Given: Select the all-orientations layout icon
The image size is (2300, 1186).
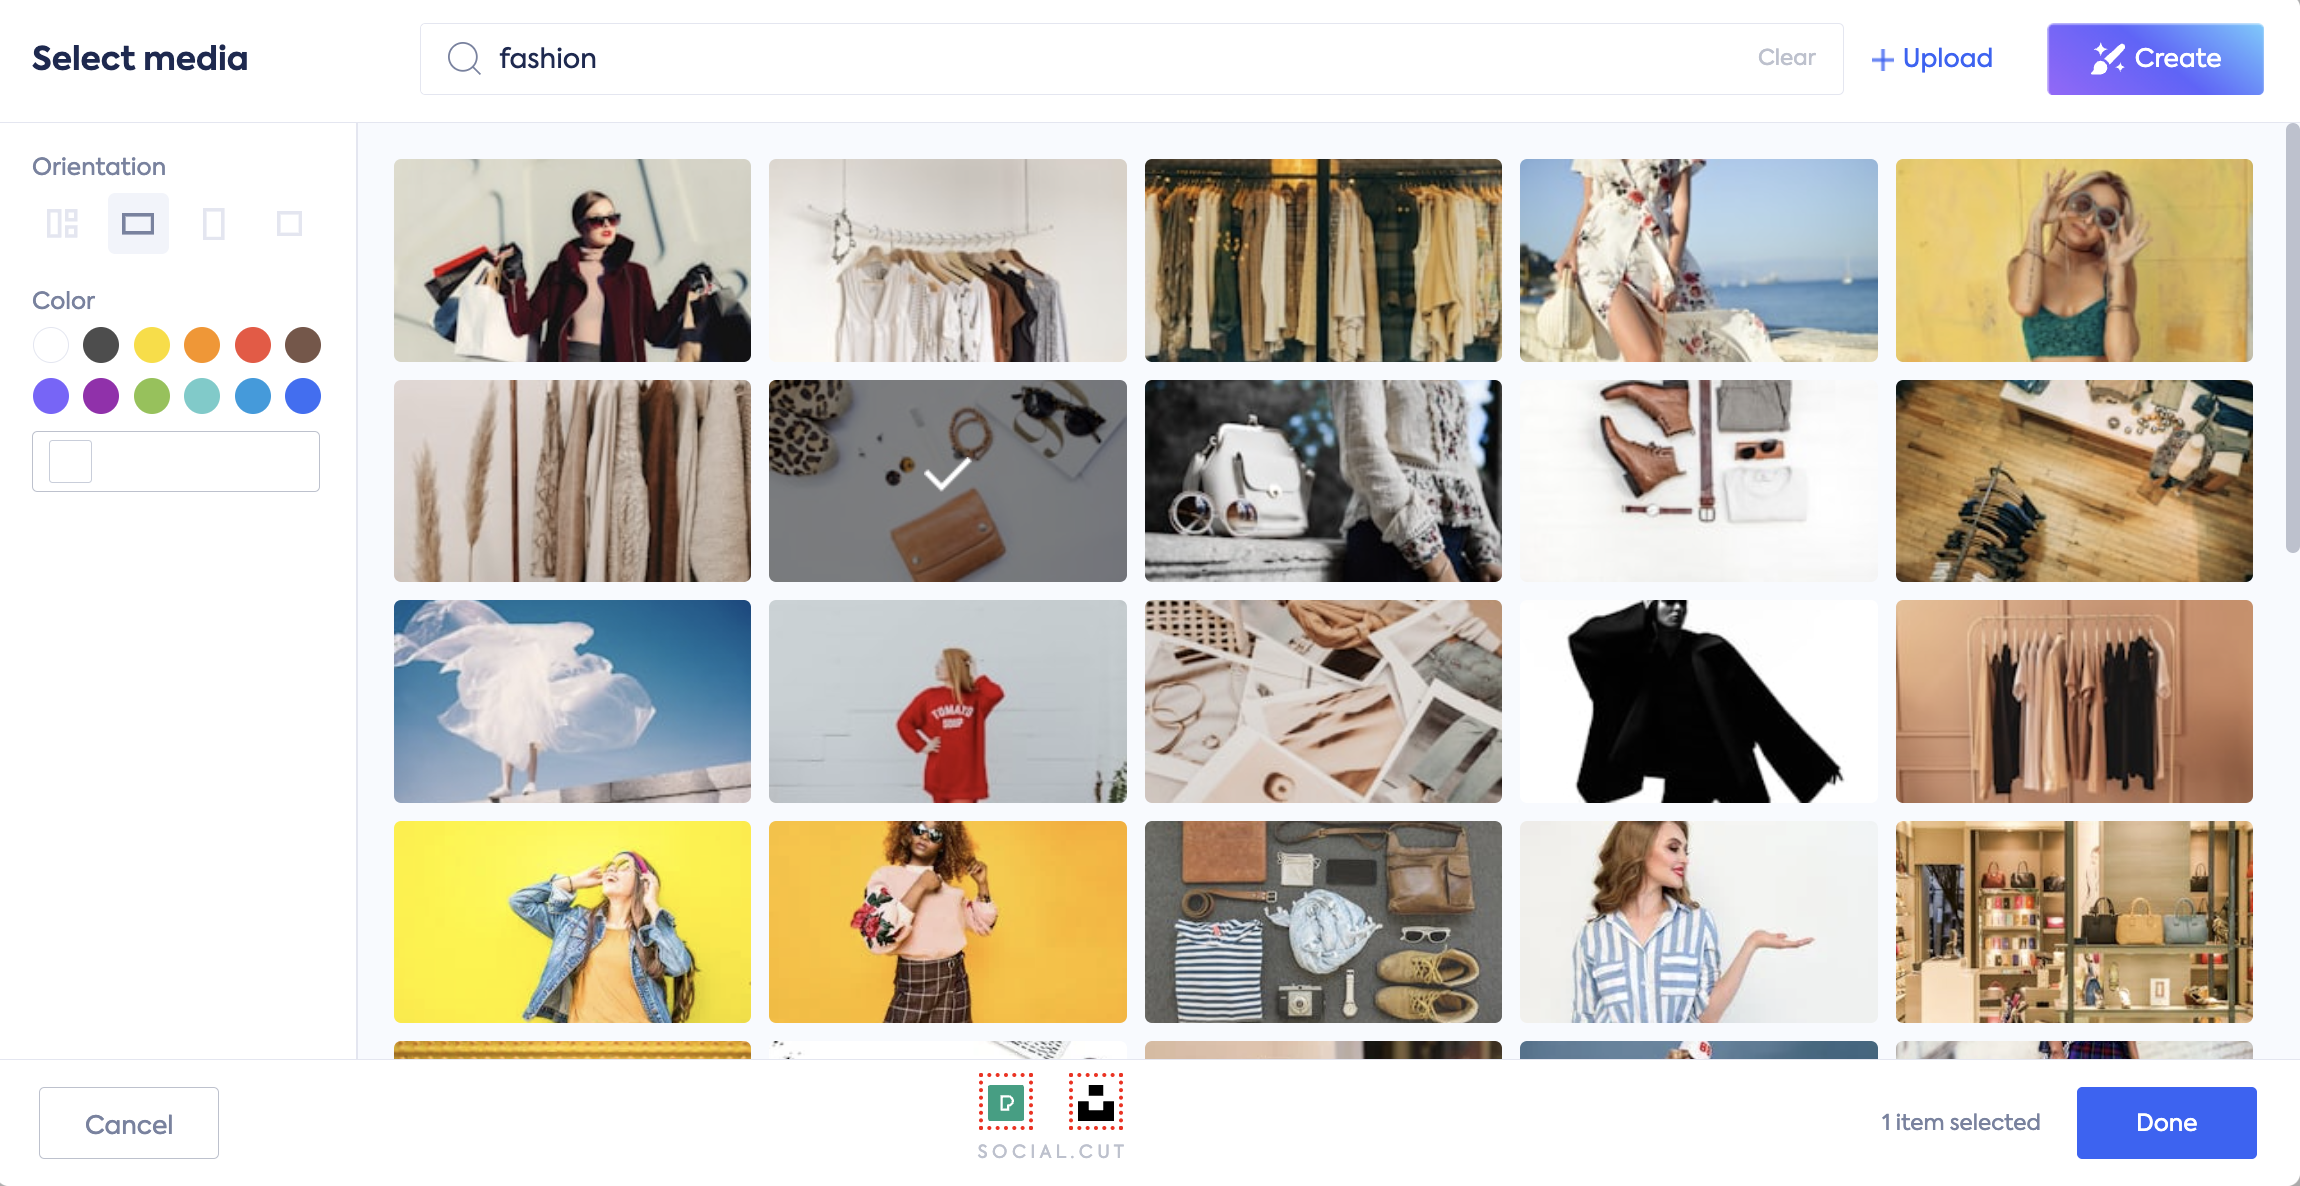Looking at the screenshot, I should (62, 223).
